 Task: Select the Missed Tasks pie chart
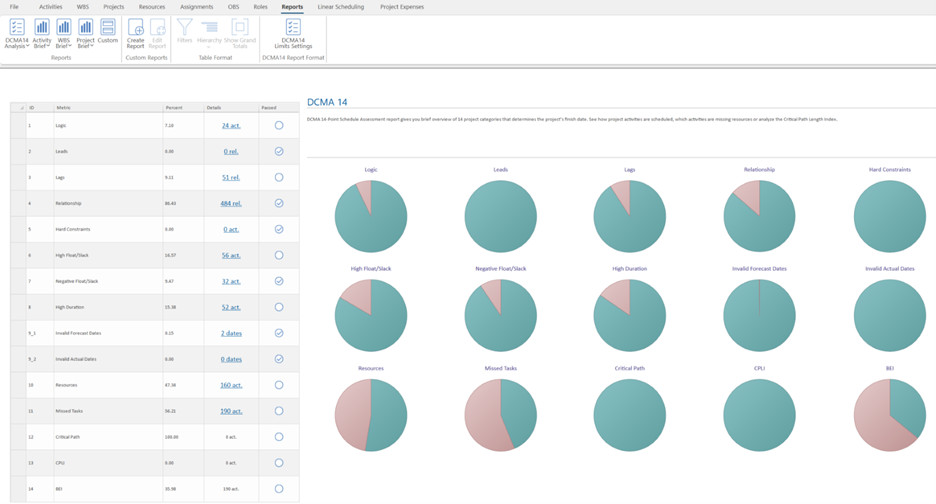pyautogui.click(x=501, y=415)
